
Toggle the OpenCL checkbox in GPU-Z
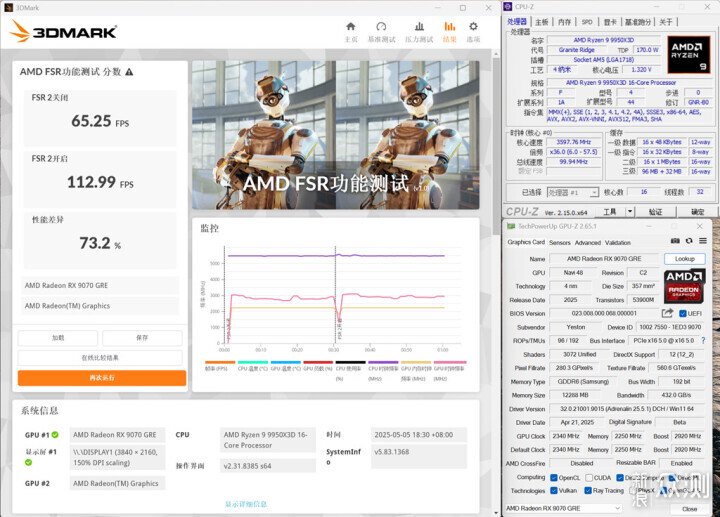554,478
